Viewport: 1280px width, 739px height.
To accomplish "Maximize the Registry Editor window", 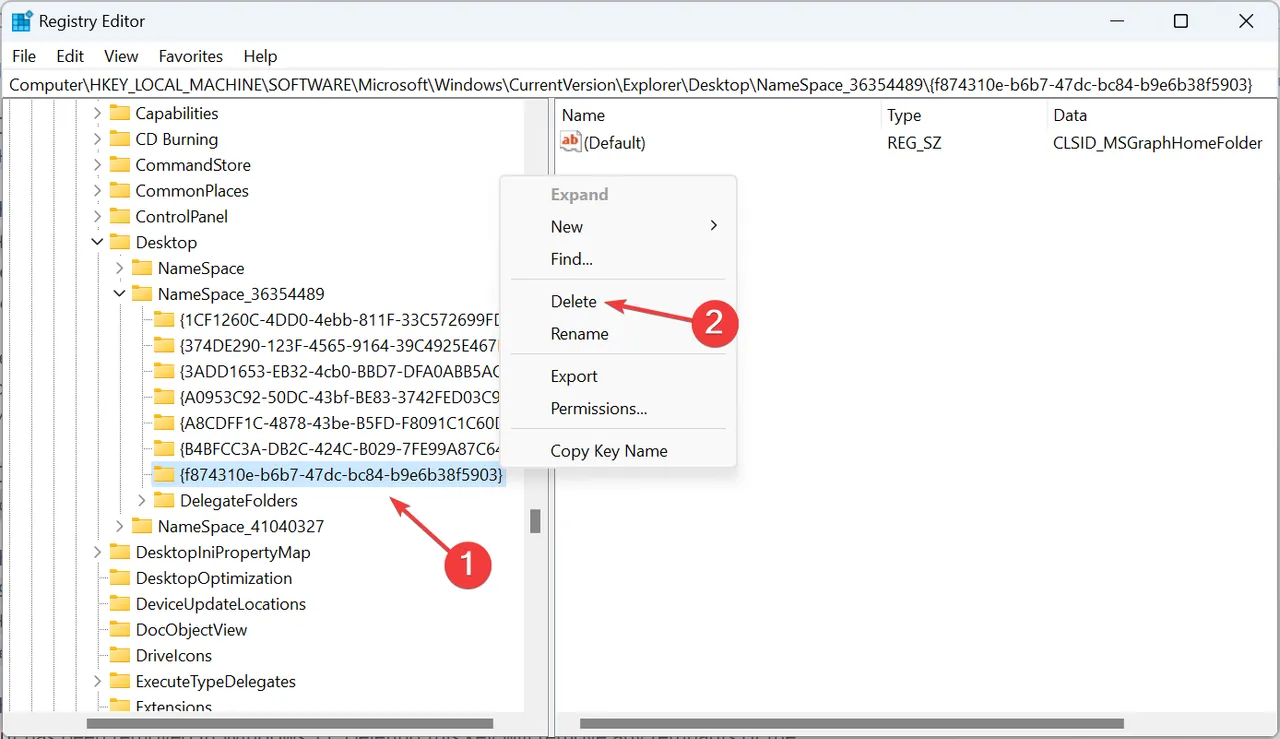I will [x=1180, y=21].
